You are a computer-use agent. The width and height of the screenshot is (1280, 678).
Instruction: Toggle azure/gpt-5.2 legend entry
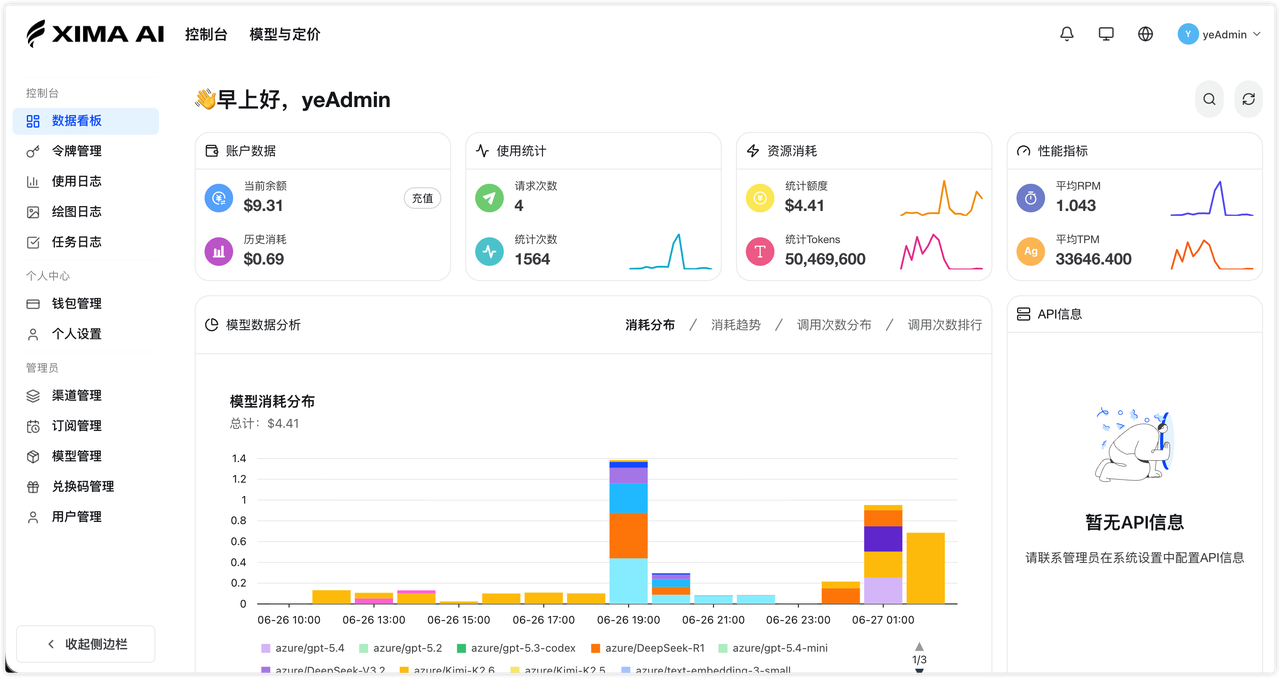point(400,648)
